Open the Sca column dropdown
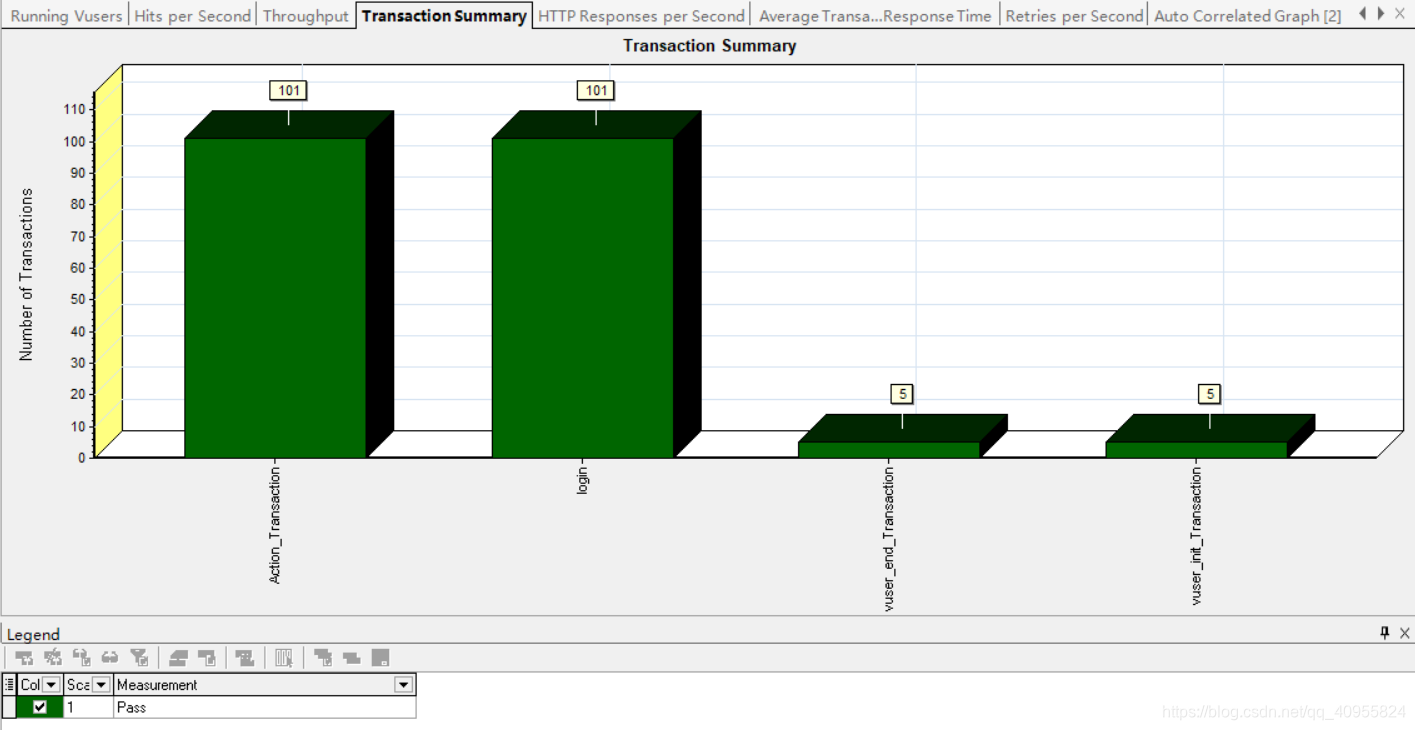 [101, 685]
